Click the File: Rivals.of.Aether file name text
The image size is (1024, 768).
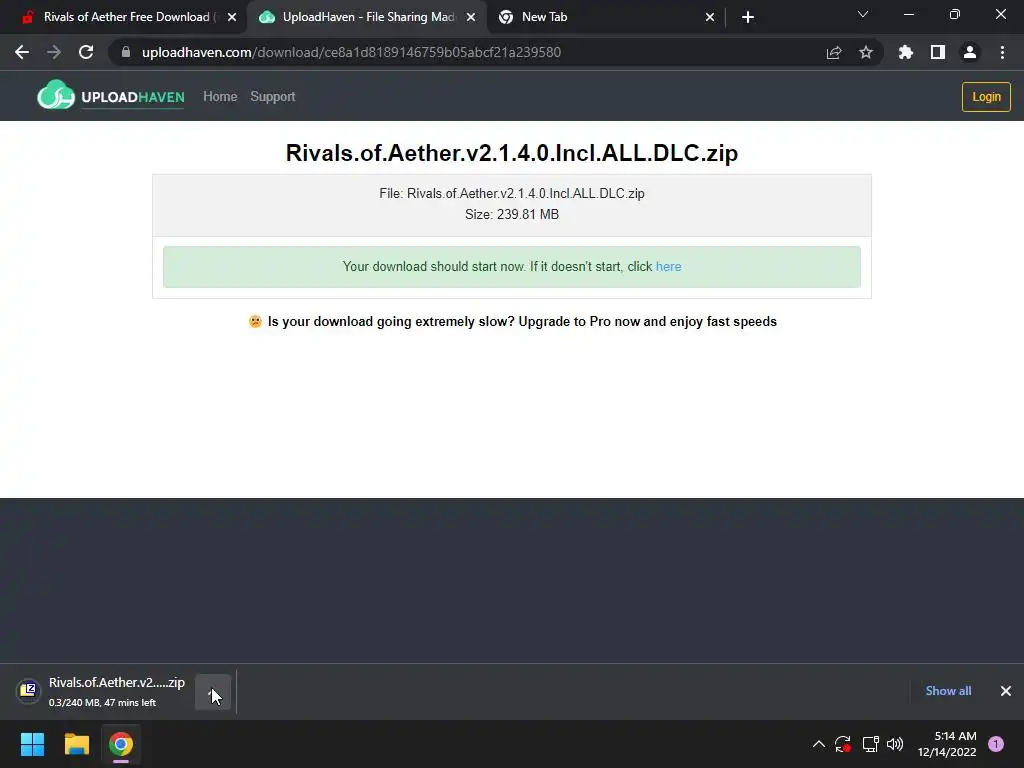(512, 193)
